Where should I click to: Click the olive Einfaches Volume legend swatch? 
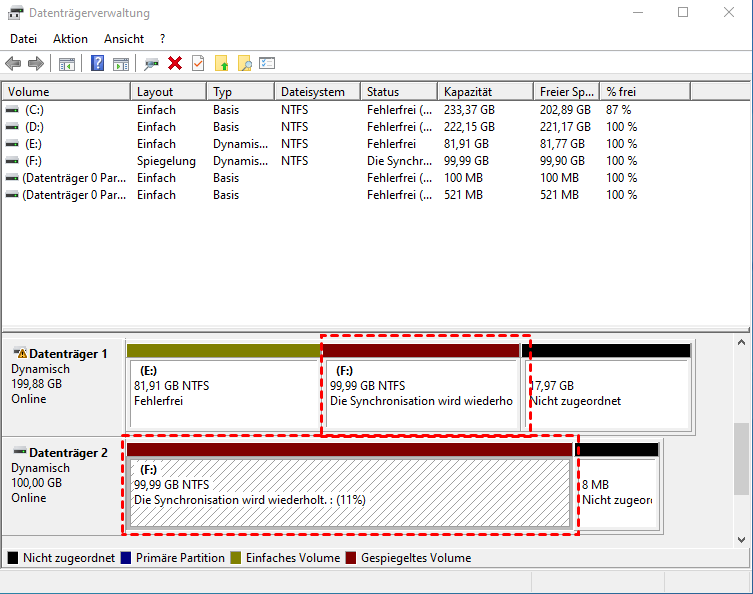click(x=235, y=558)
